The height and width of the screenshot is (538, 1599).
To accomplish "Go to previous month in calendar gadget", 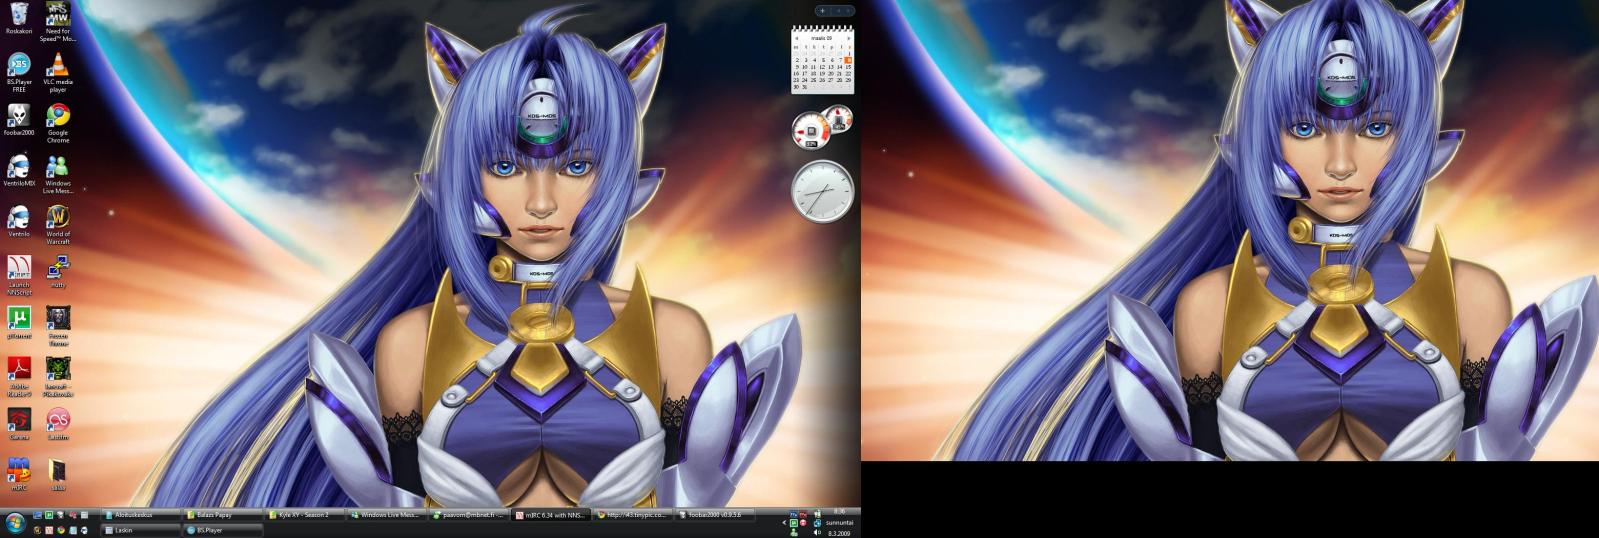I will click(797, 38).
